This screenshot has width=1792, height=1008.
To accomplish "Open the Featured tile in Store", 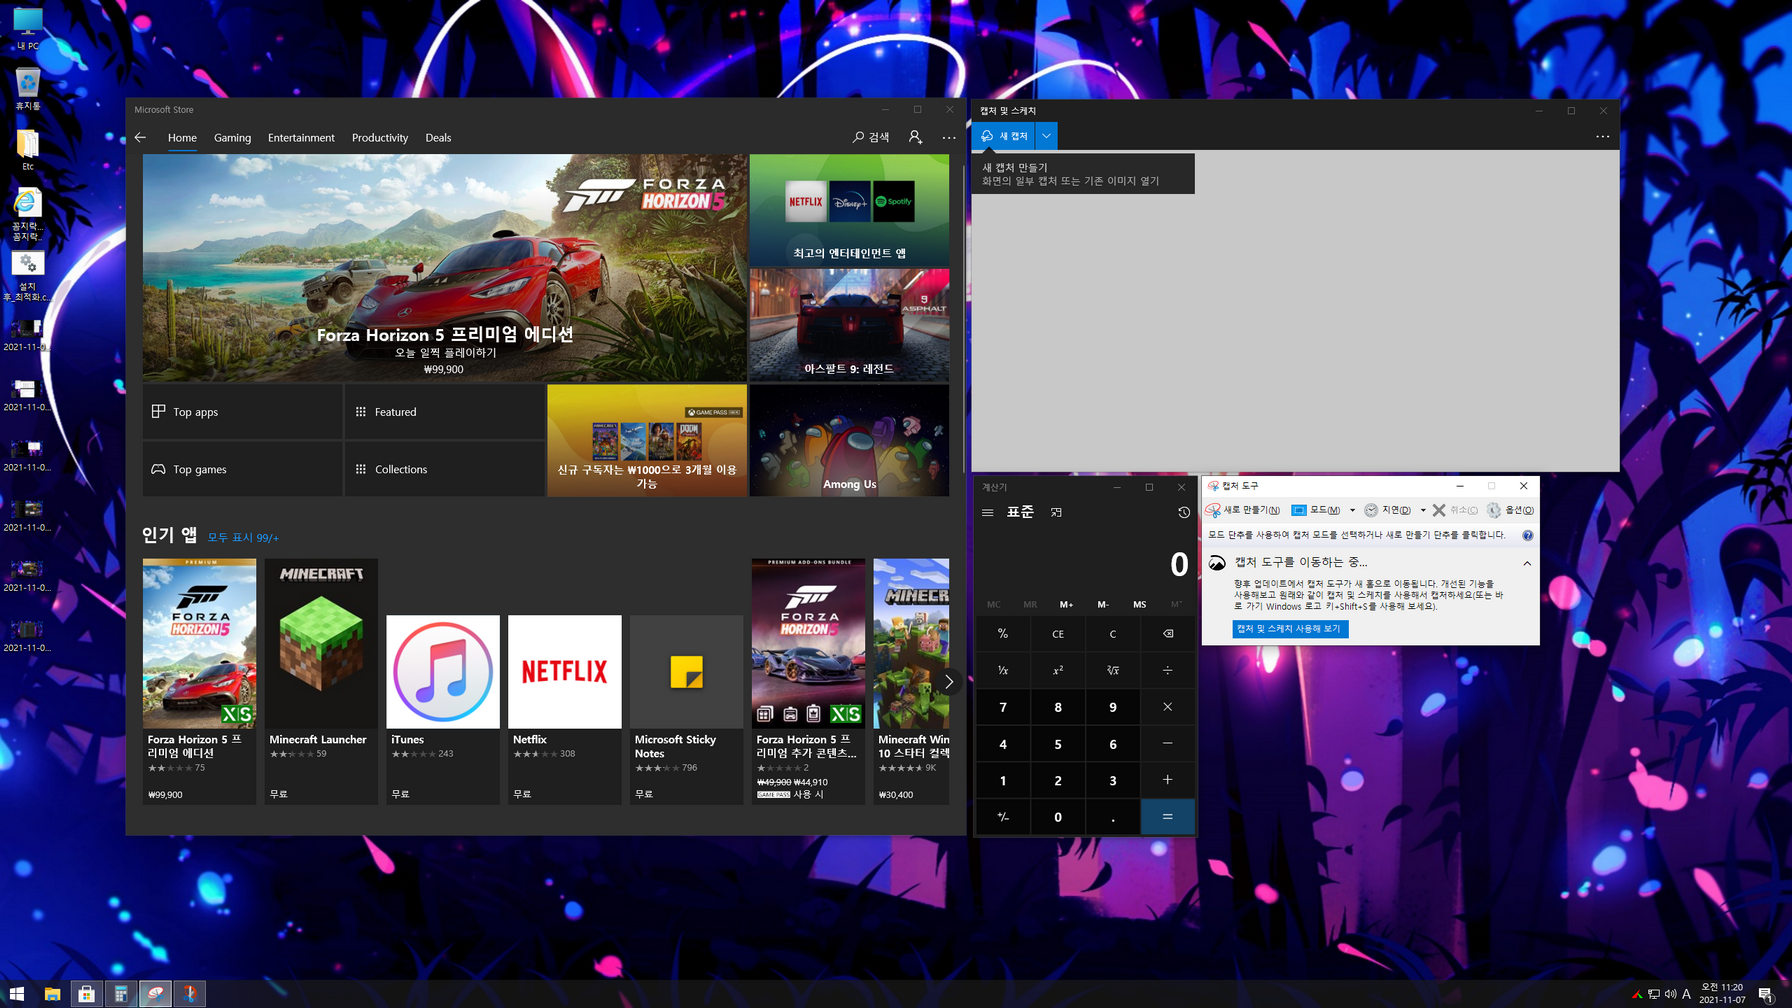I will [444, 412].
